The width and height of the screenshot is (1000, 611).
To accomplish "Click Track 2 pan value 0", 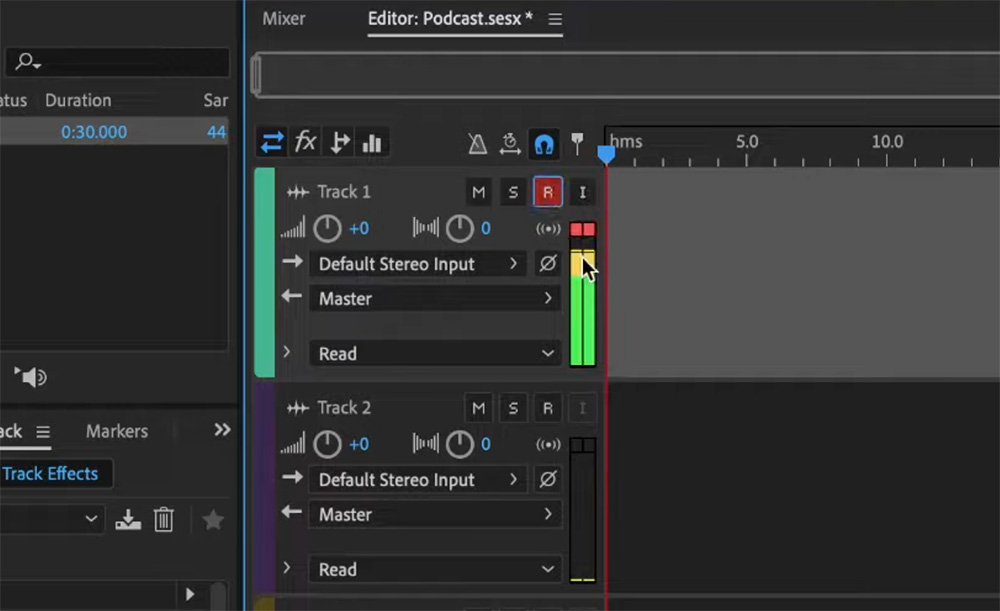I will coord(486,445).
